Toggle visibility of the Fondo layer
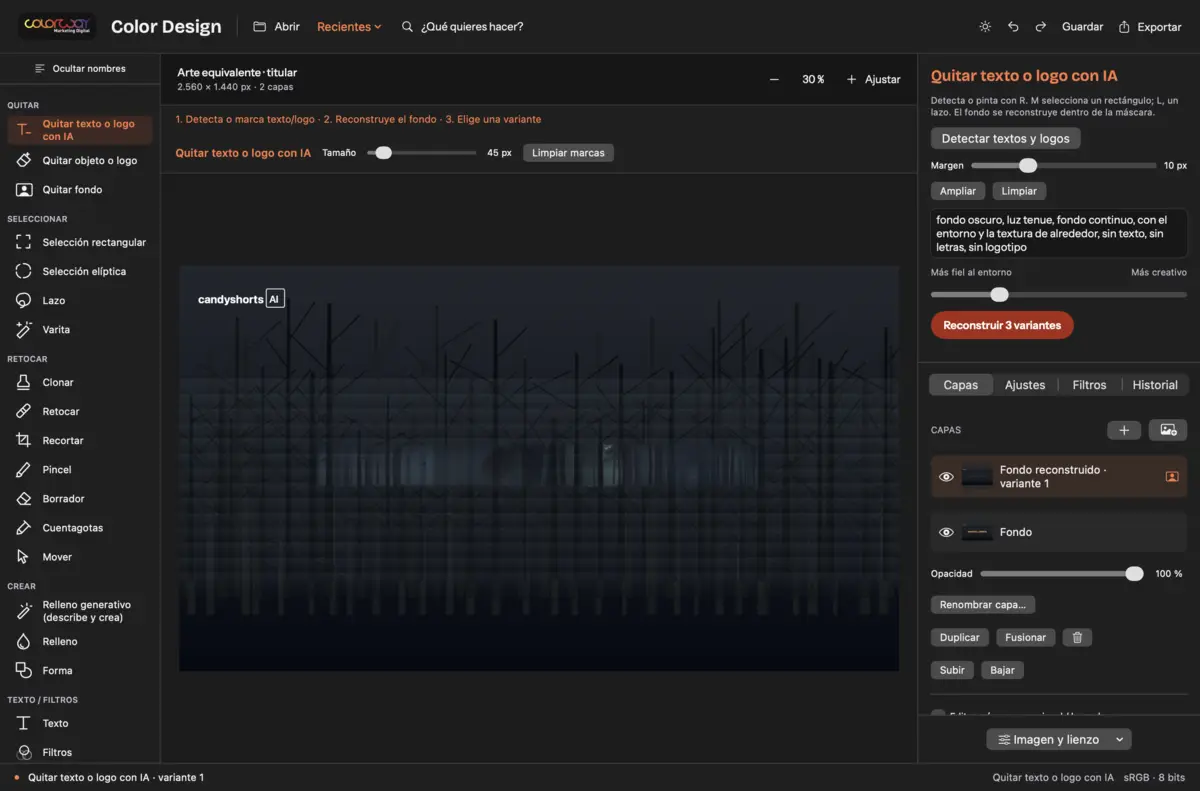1200x791 pixels. pos(946,532)
